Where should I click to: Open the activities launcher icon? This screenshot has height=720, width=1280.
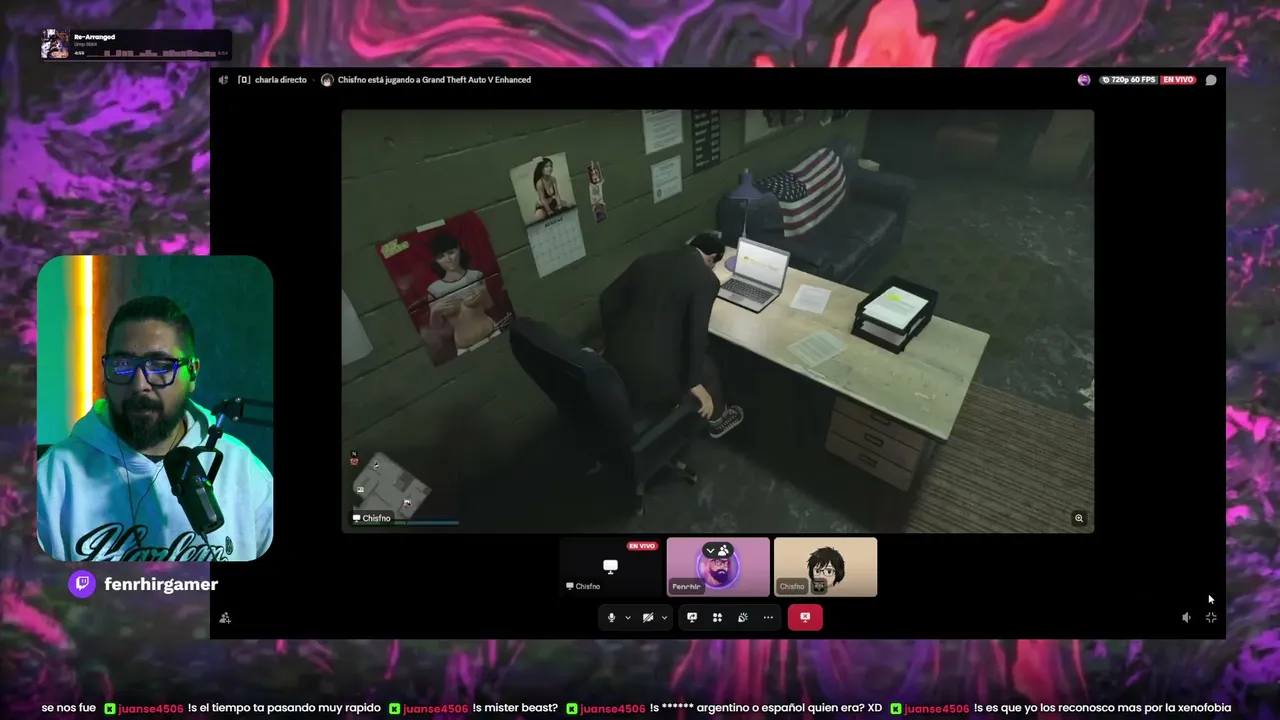717,618
